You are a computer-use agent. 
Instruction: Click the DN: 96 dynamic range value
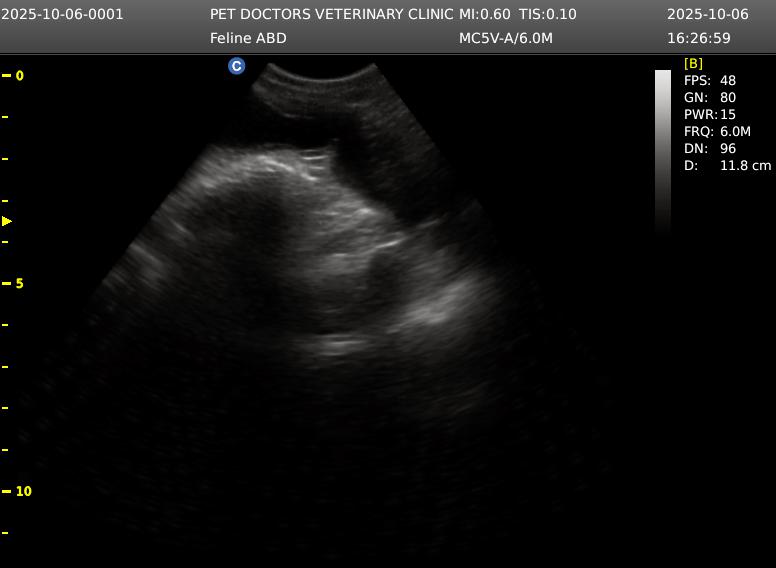(709, 148)
